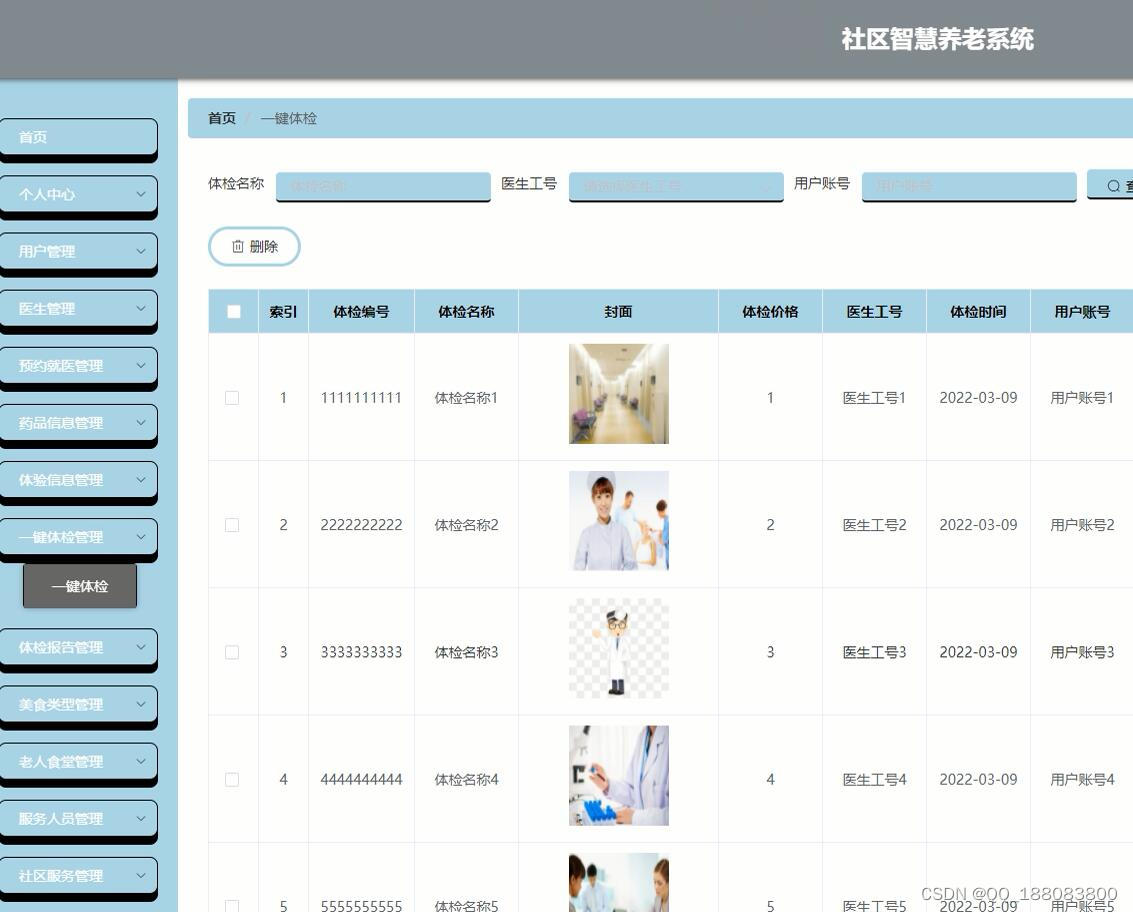Open the cover image of 体检名称2
1133x912 pixels.
pyautogui.click(x=618, y=520)
